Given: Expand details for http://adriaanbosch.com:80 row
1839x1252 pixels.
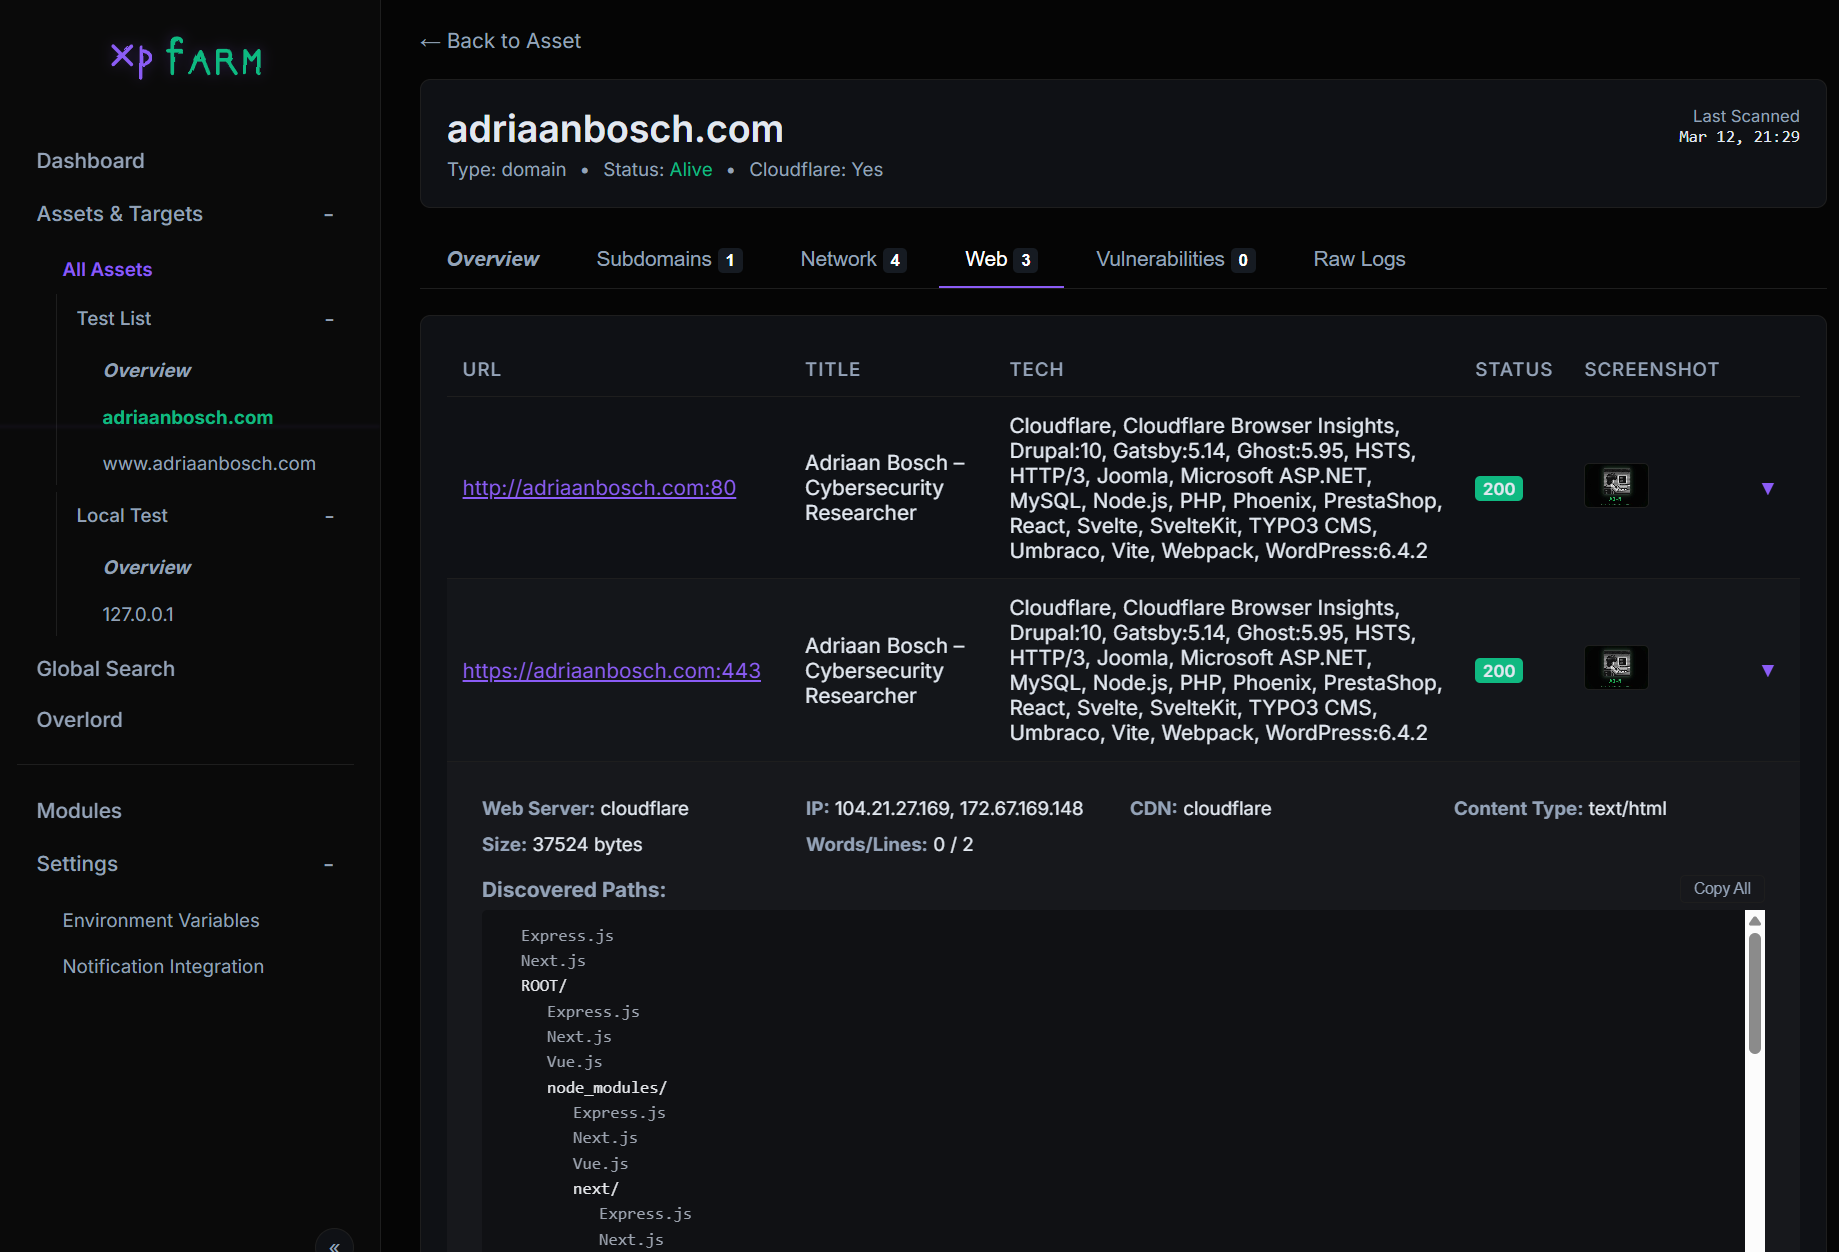Looking at the screenshot, I should 1767,488.
